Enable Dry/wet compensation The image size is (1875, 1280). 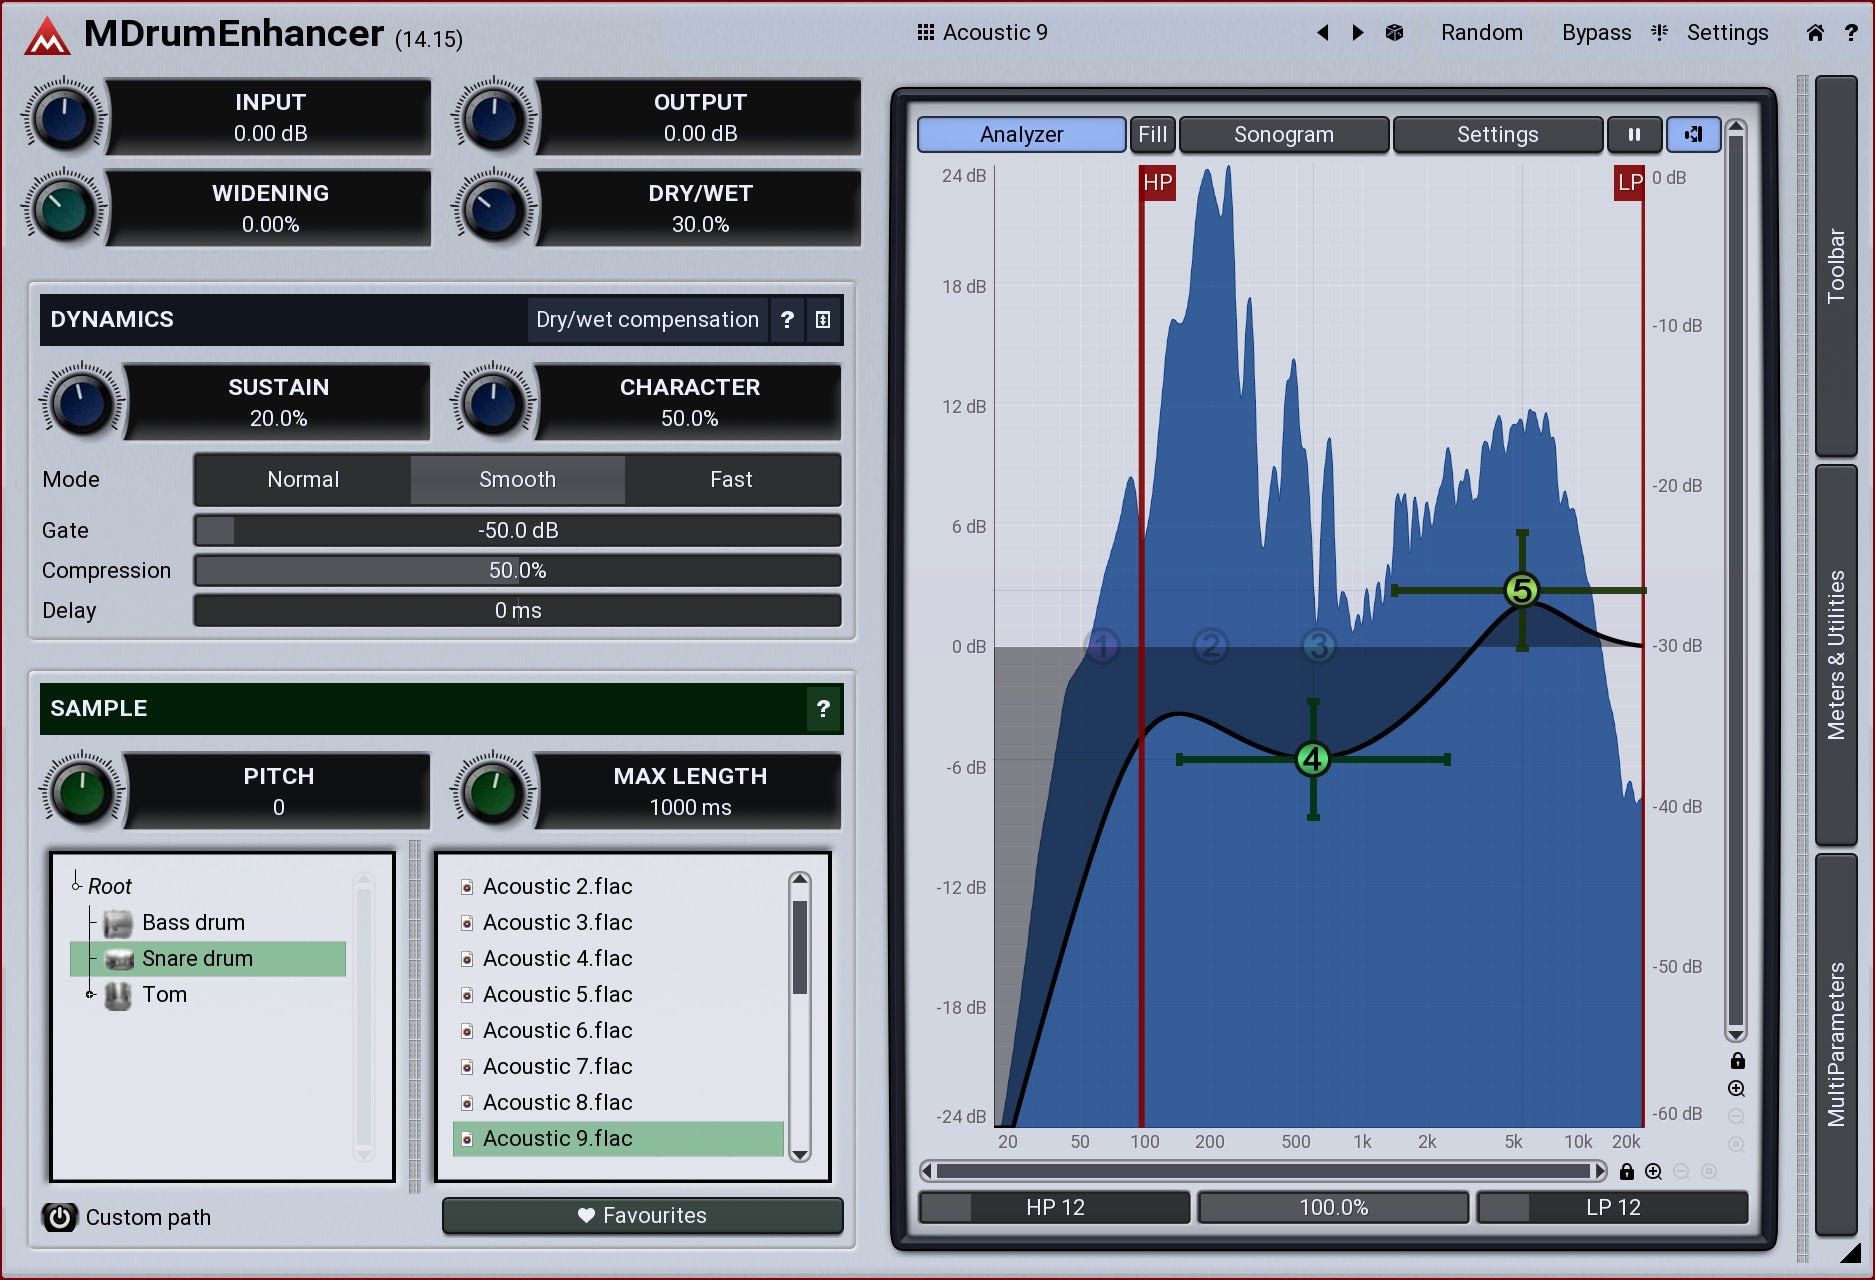click(647, 320)
